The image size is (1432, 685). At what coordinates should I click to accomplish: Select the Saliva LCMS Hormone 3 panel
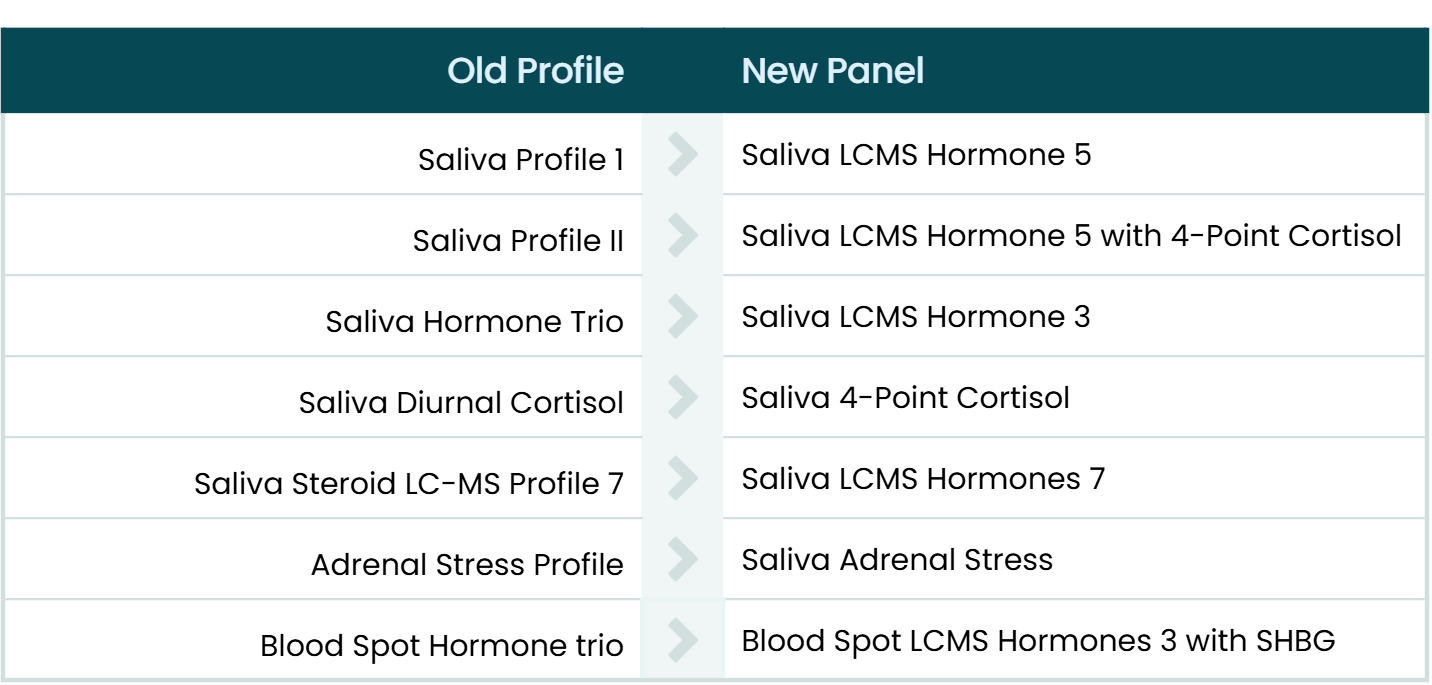pyautogui.click(x=915, y=317)
